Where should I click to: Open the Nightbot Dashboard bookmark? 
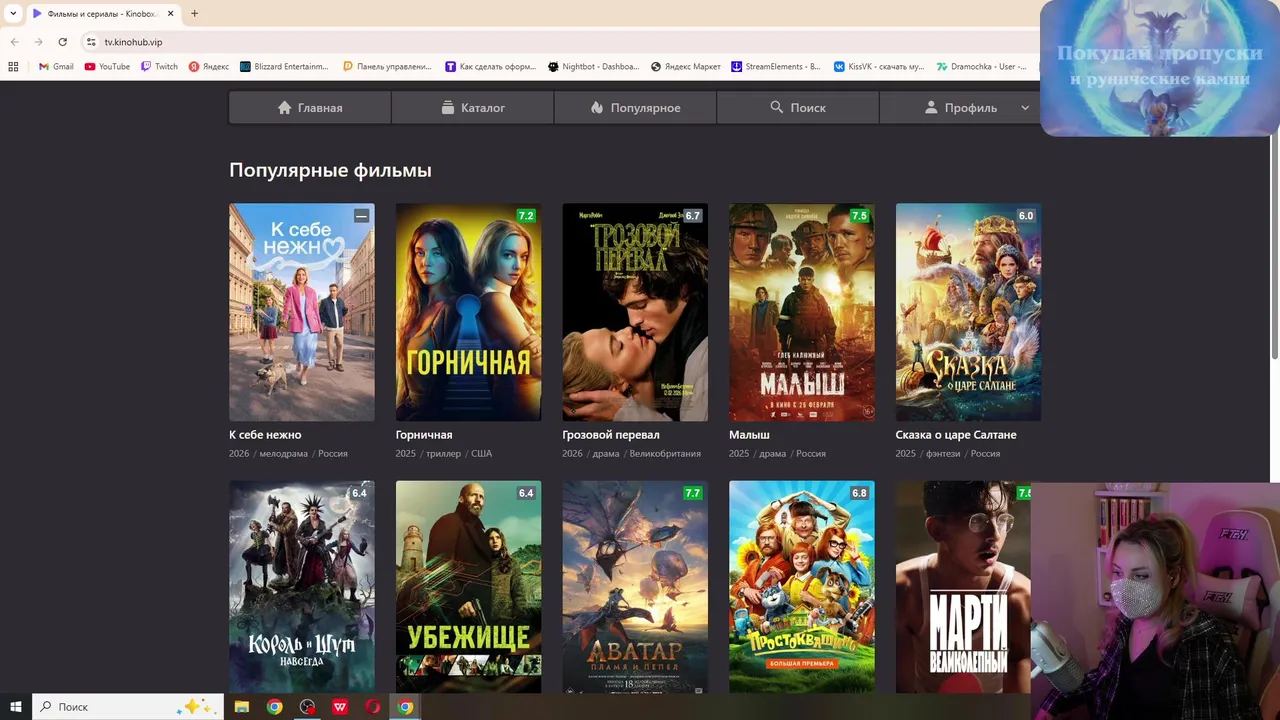pyautogui.click(x=594, y=67)
